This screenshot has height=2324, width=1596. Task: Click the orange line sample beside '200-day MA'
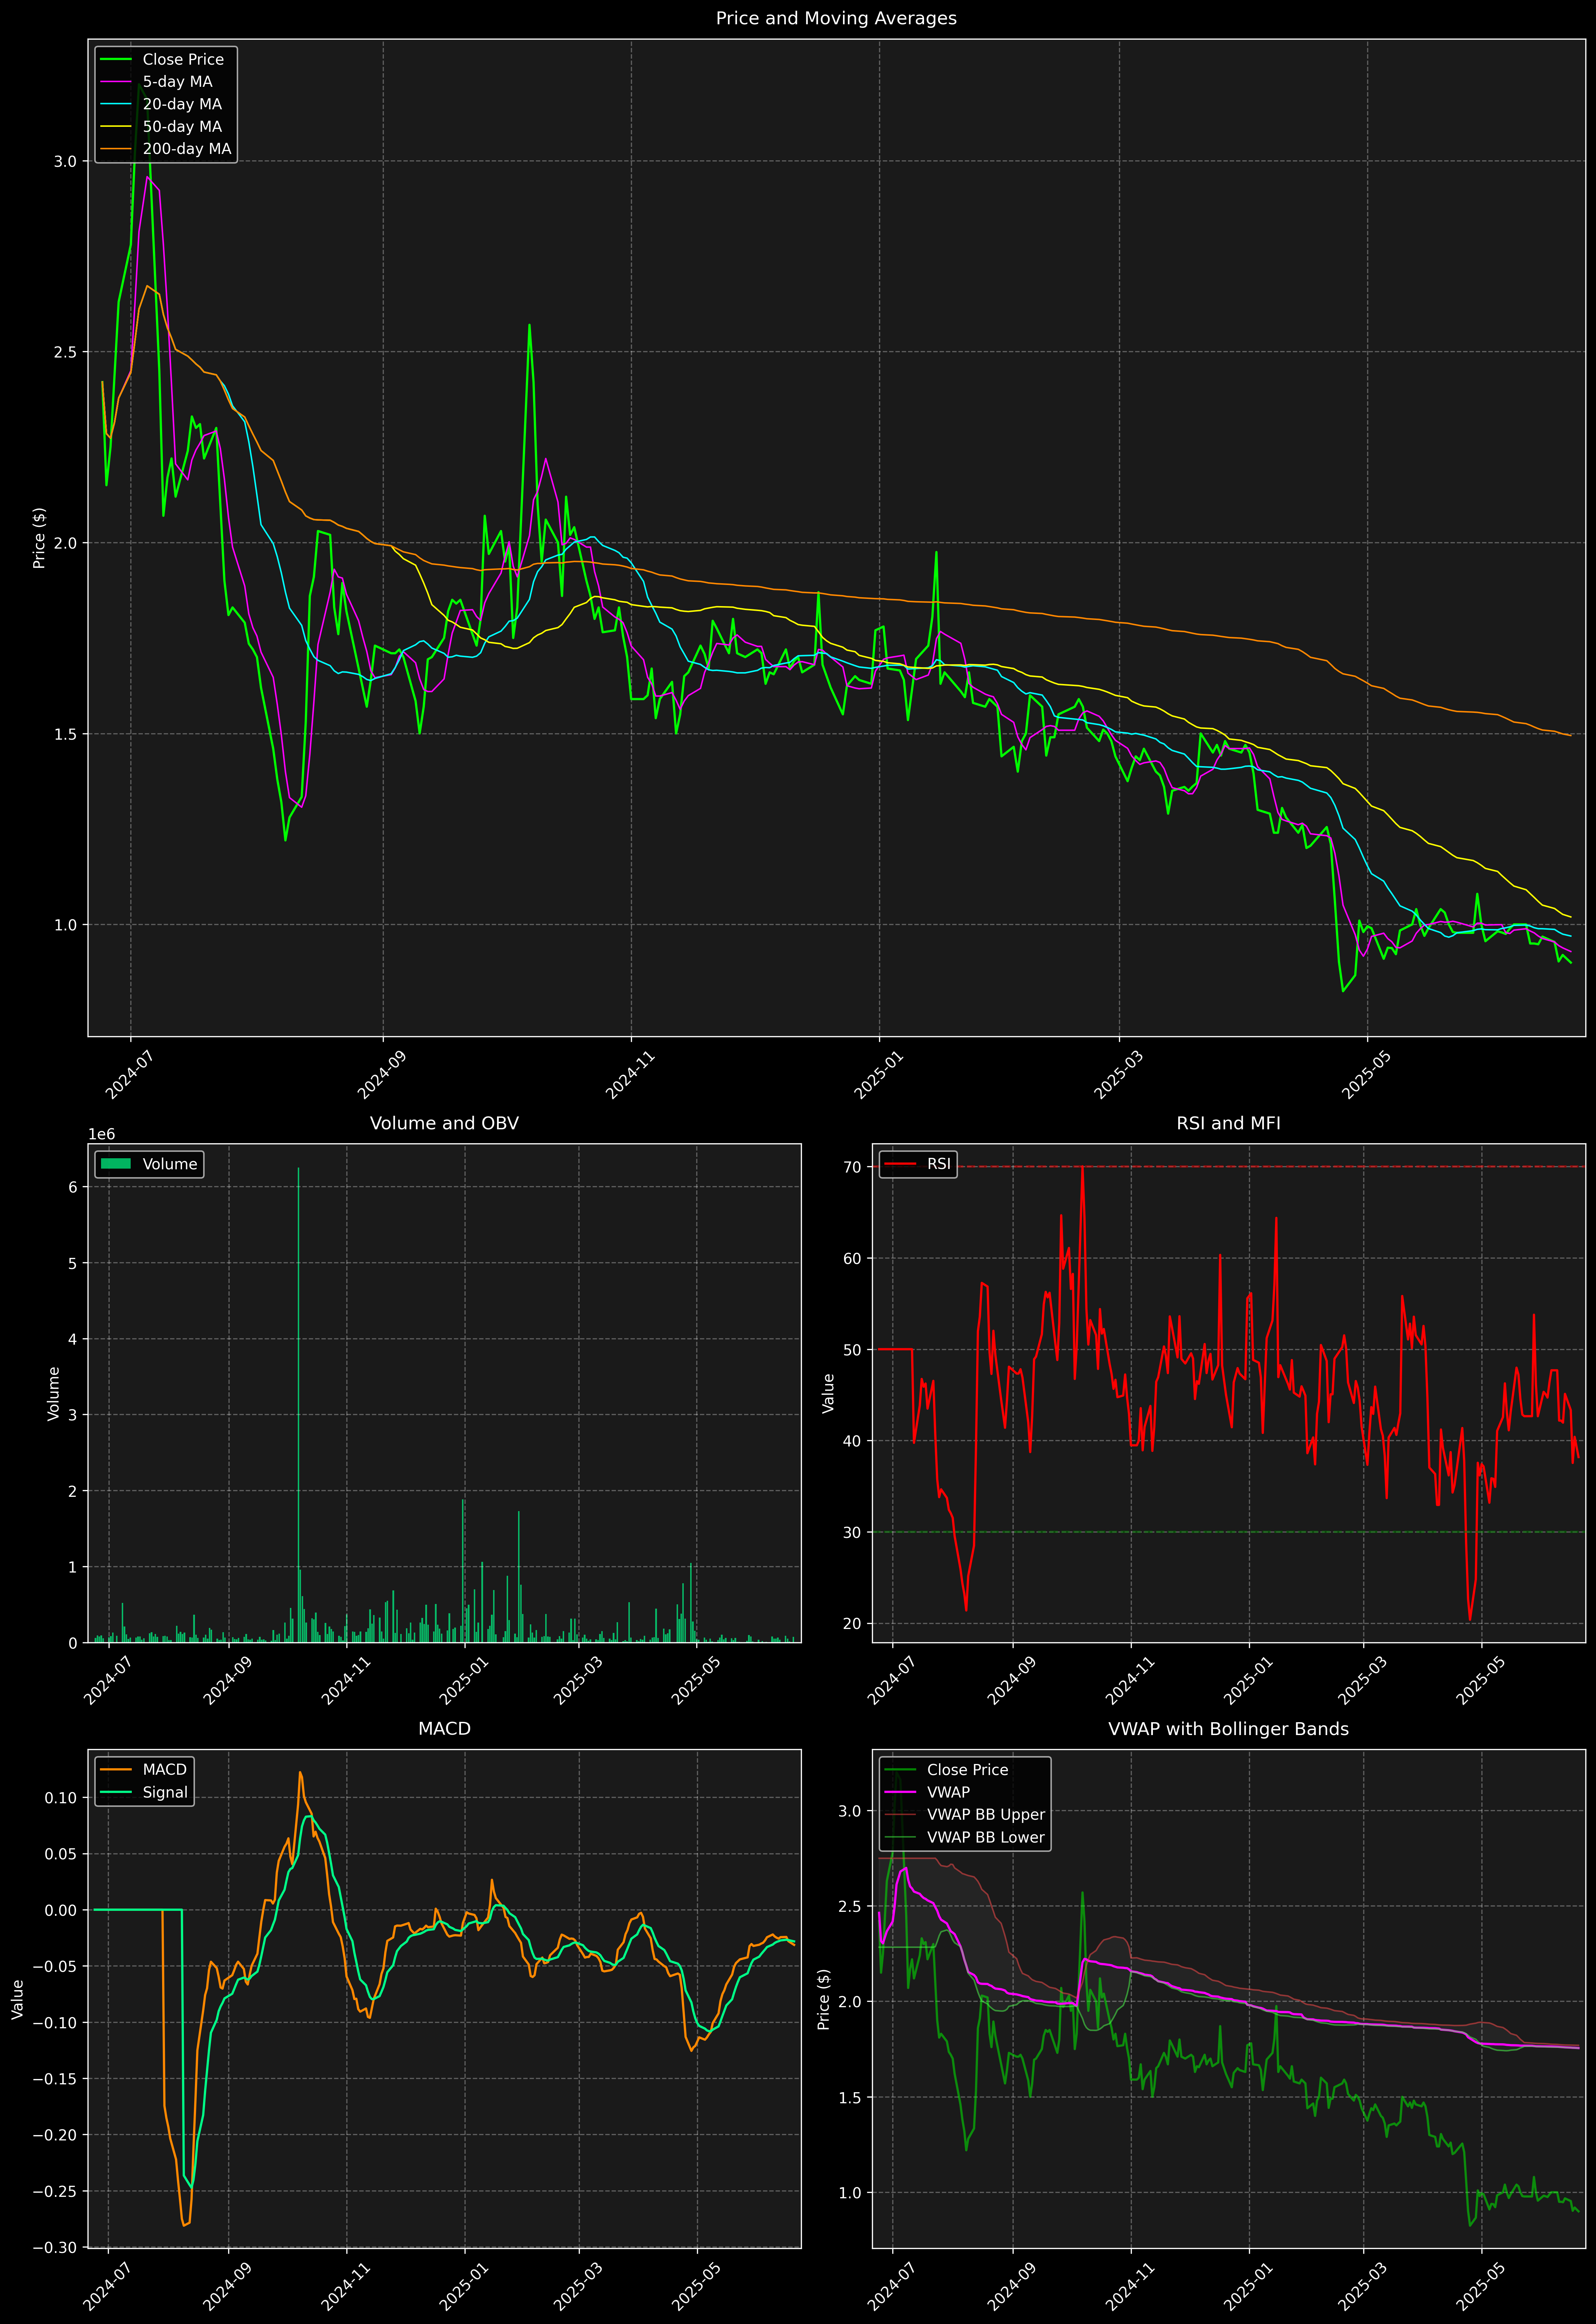(x=116, y=149)
